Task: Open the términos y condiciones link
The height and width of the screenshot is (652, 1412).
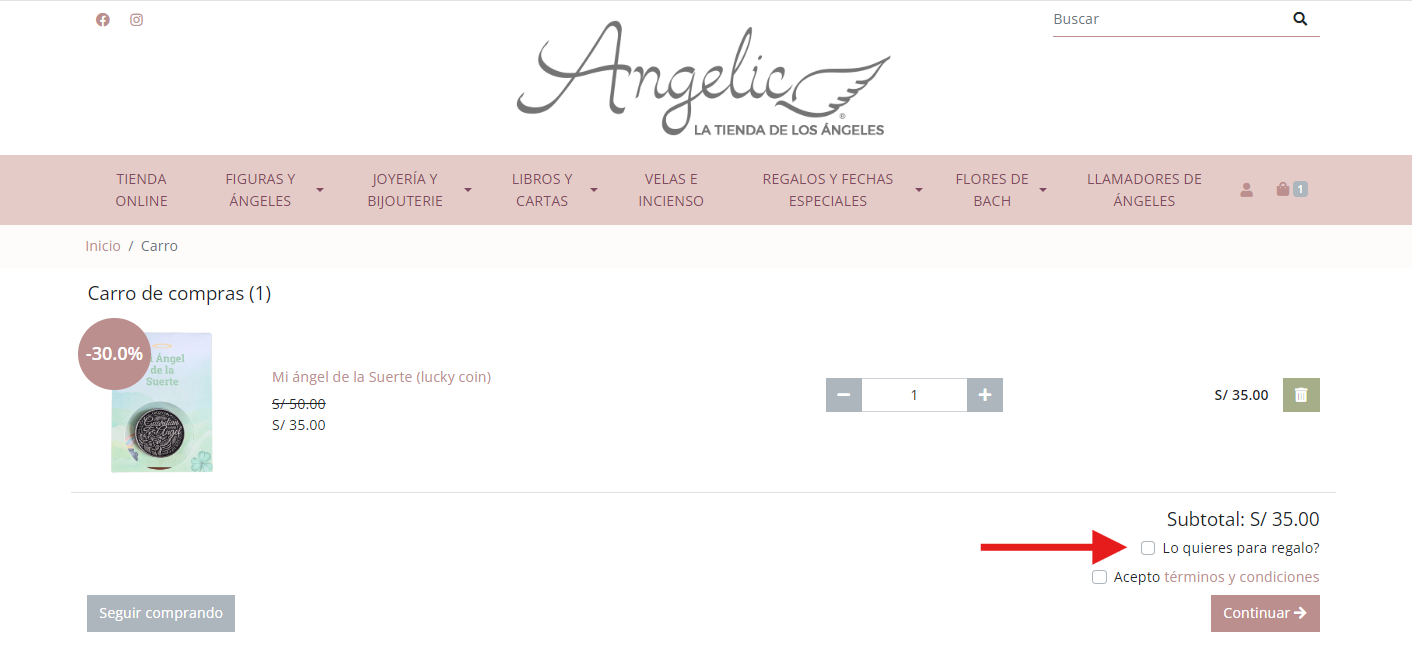Action: [x=1241, y=577]
